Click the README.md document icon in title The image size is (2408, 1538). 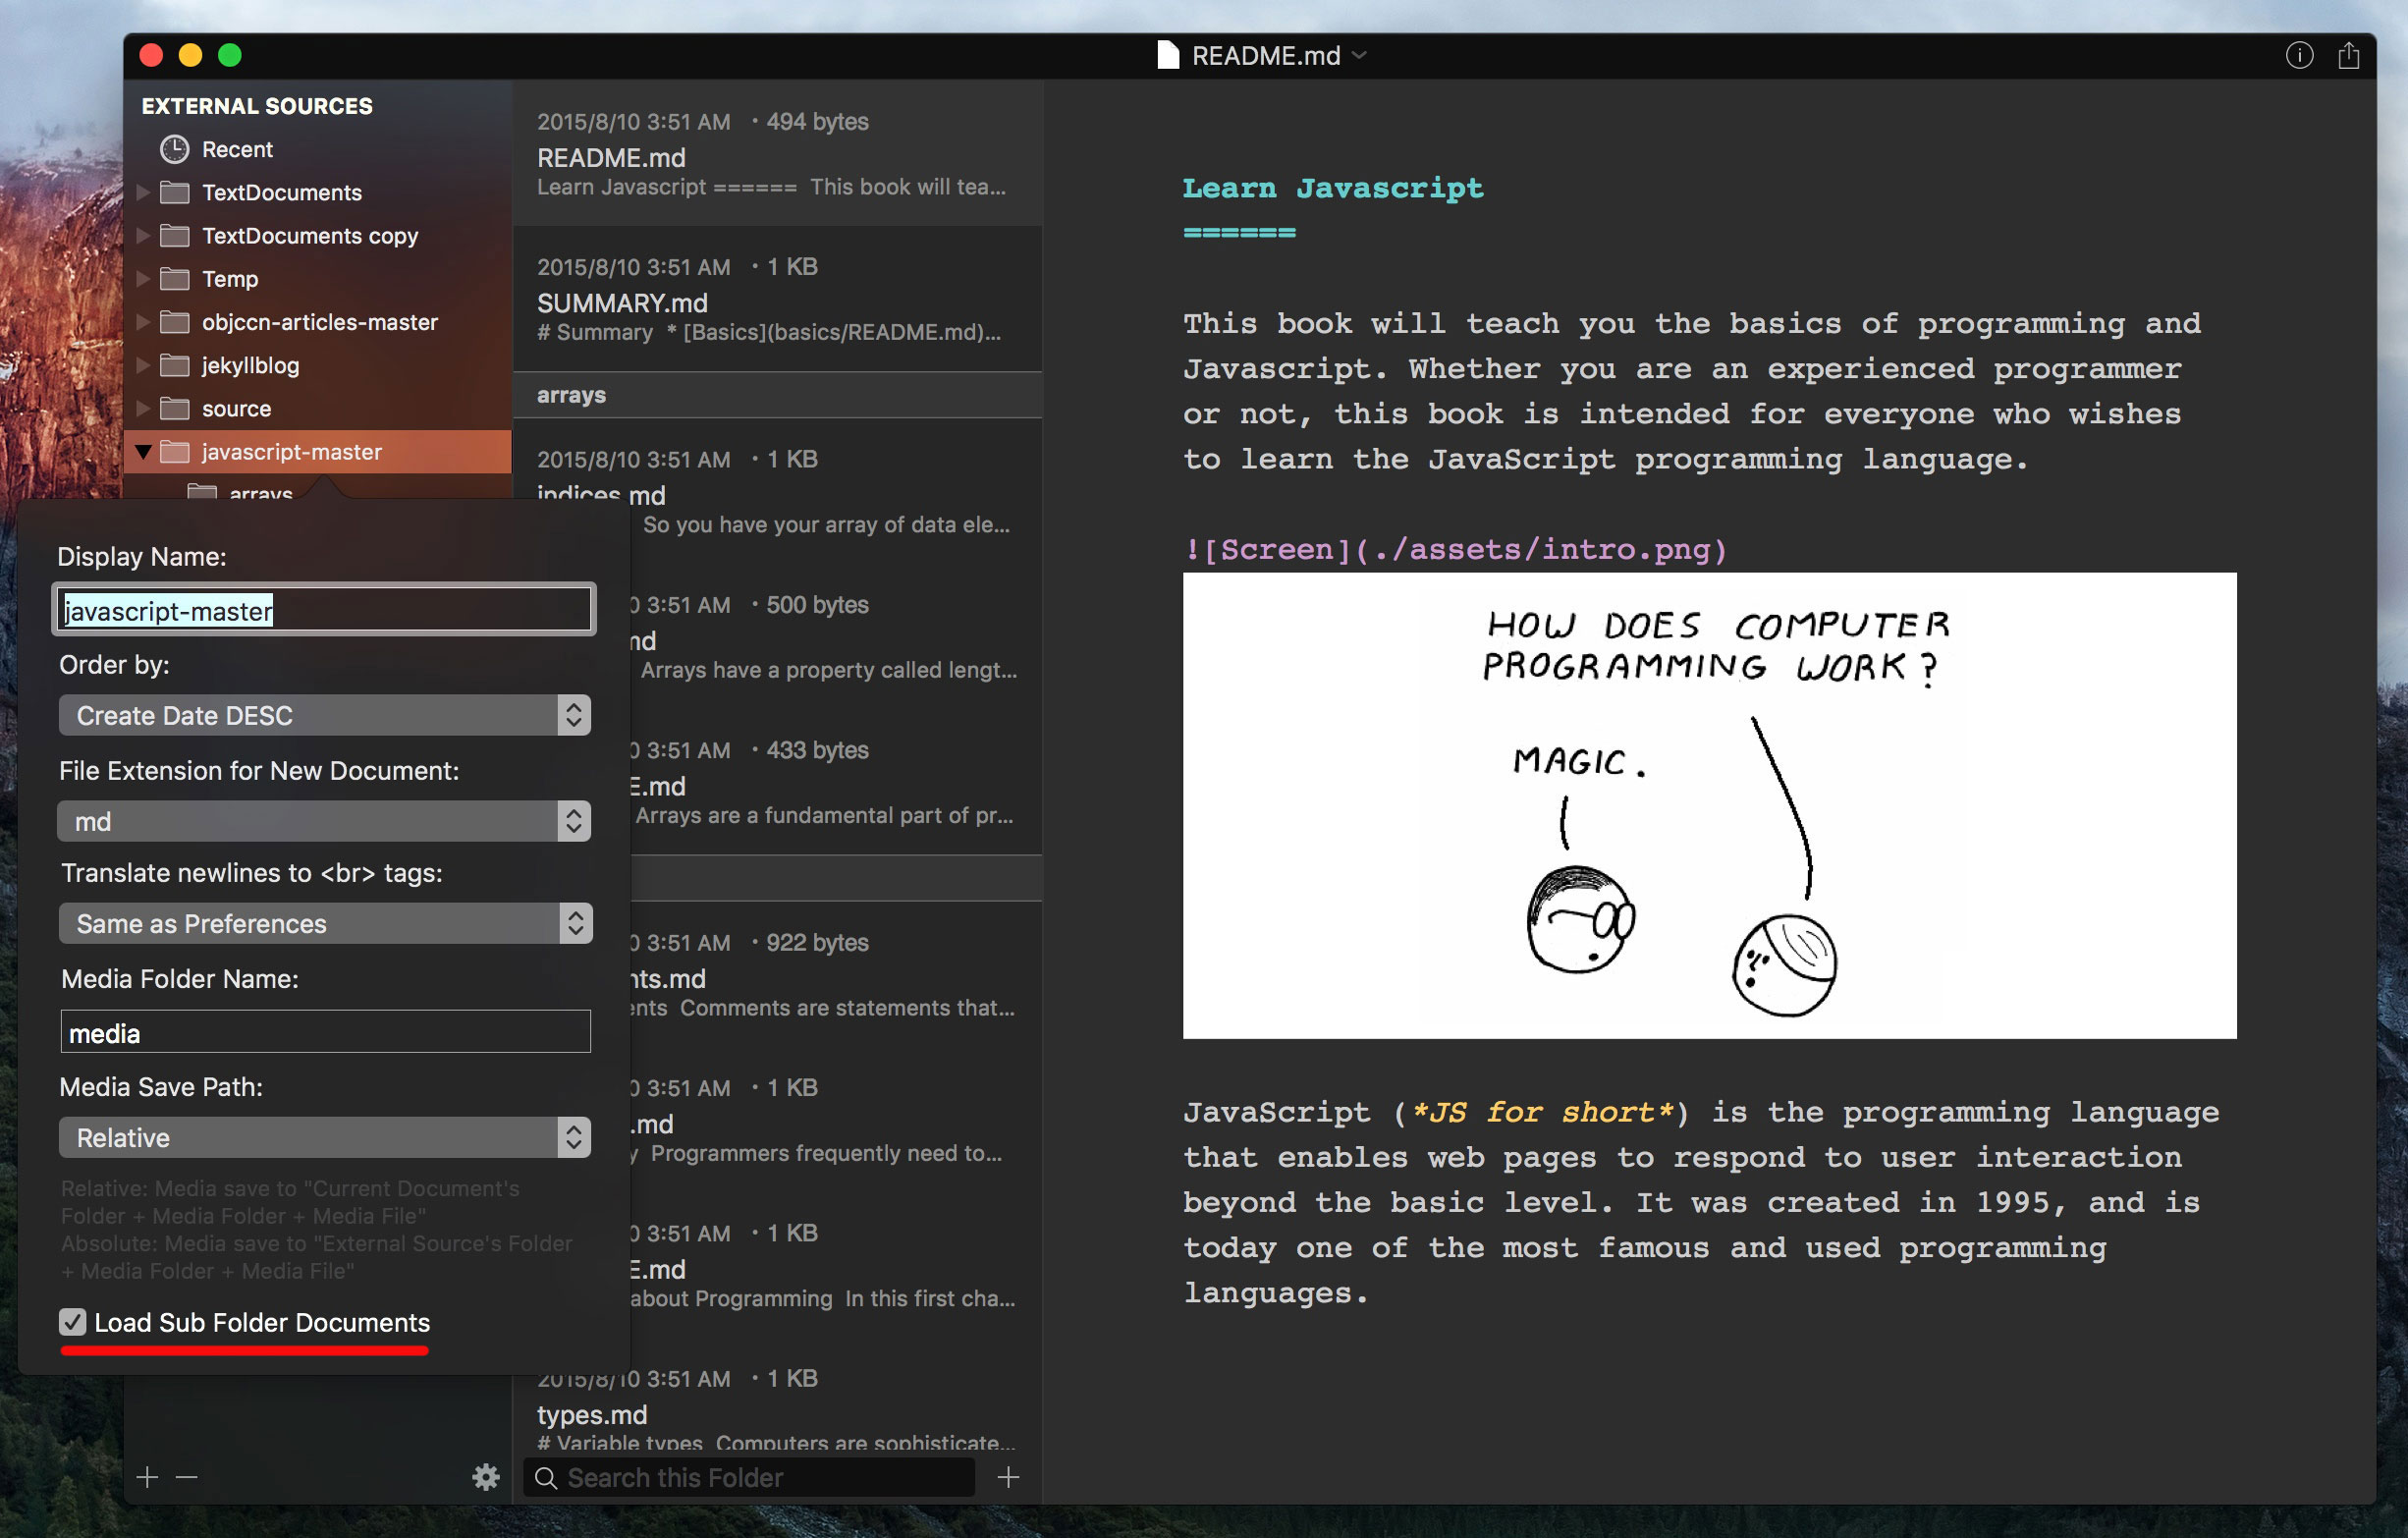(1167, 55)
